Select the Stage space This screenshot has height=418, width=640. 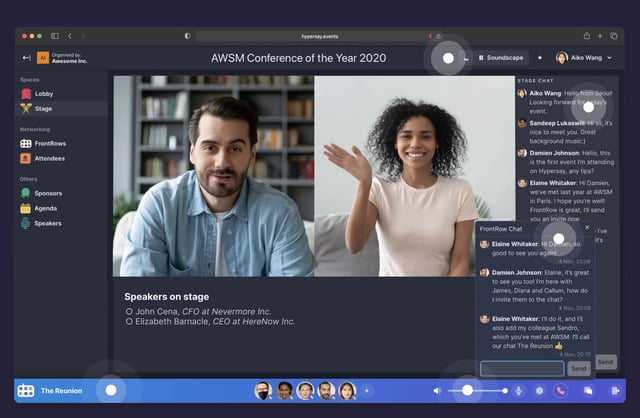(62, 109)
